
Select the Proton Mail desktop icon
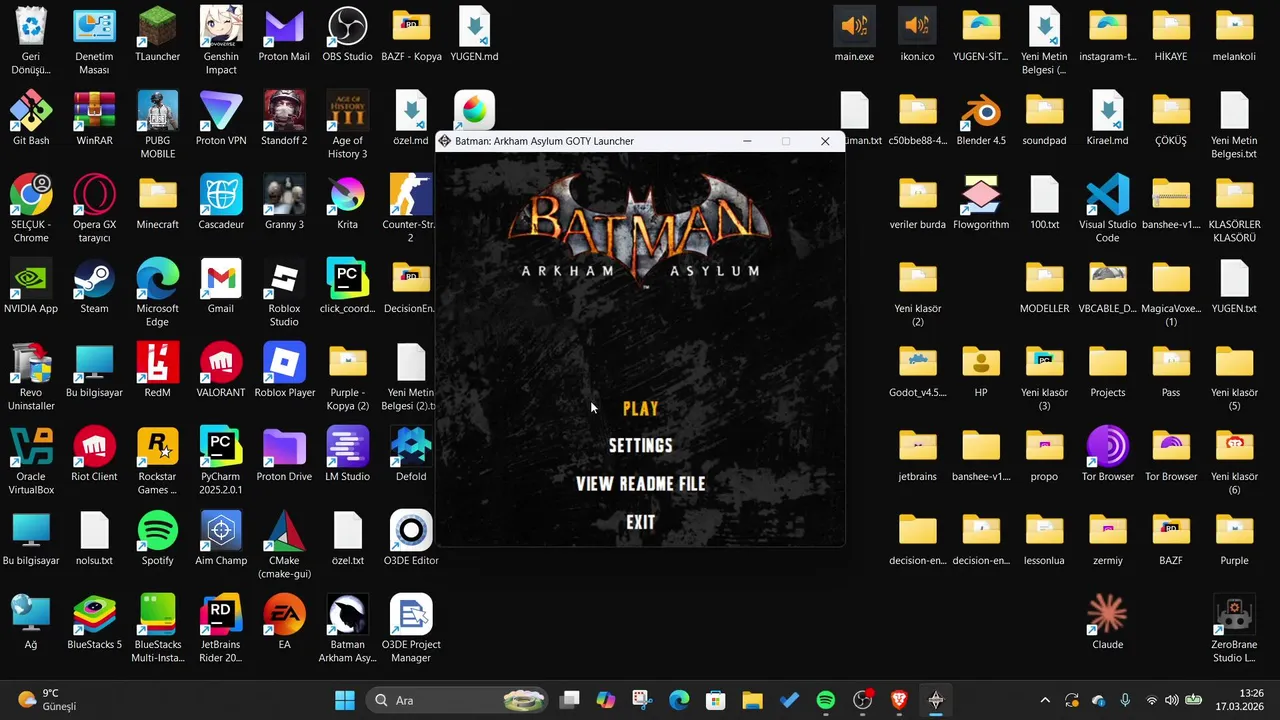[284, 35]
